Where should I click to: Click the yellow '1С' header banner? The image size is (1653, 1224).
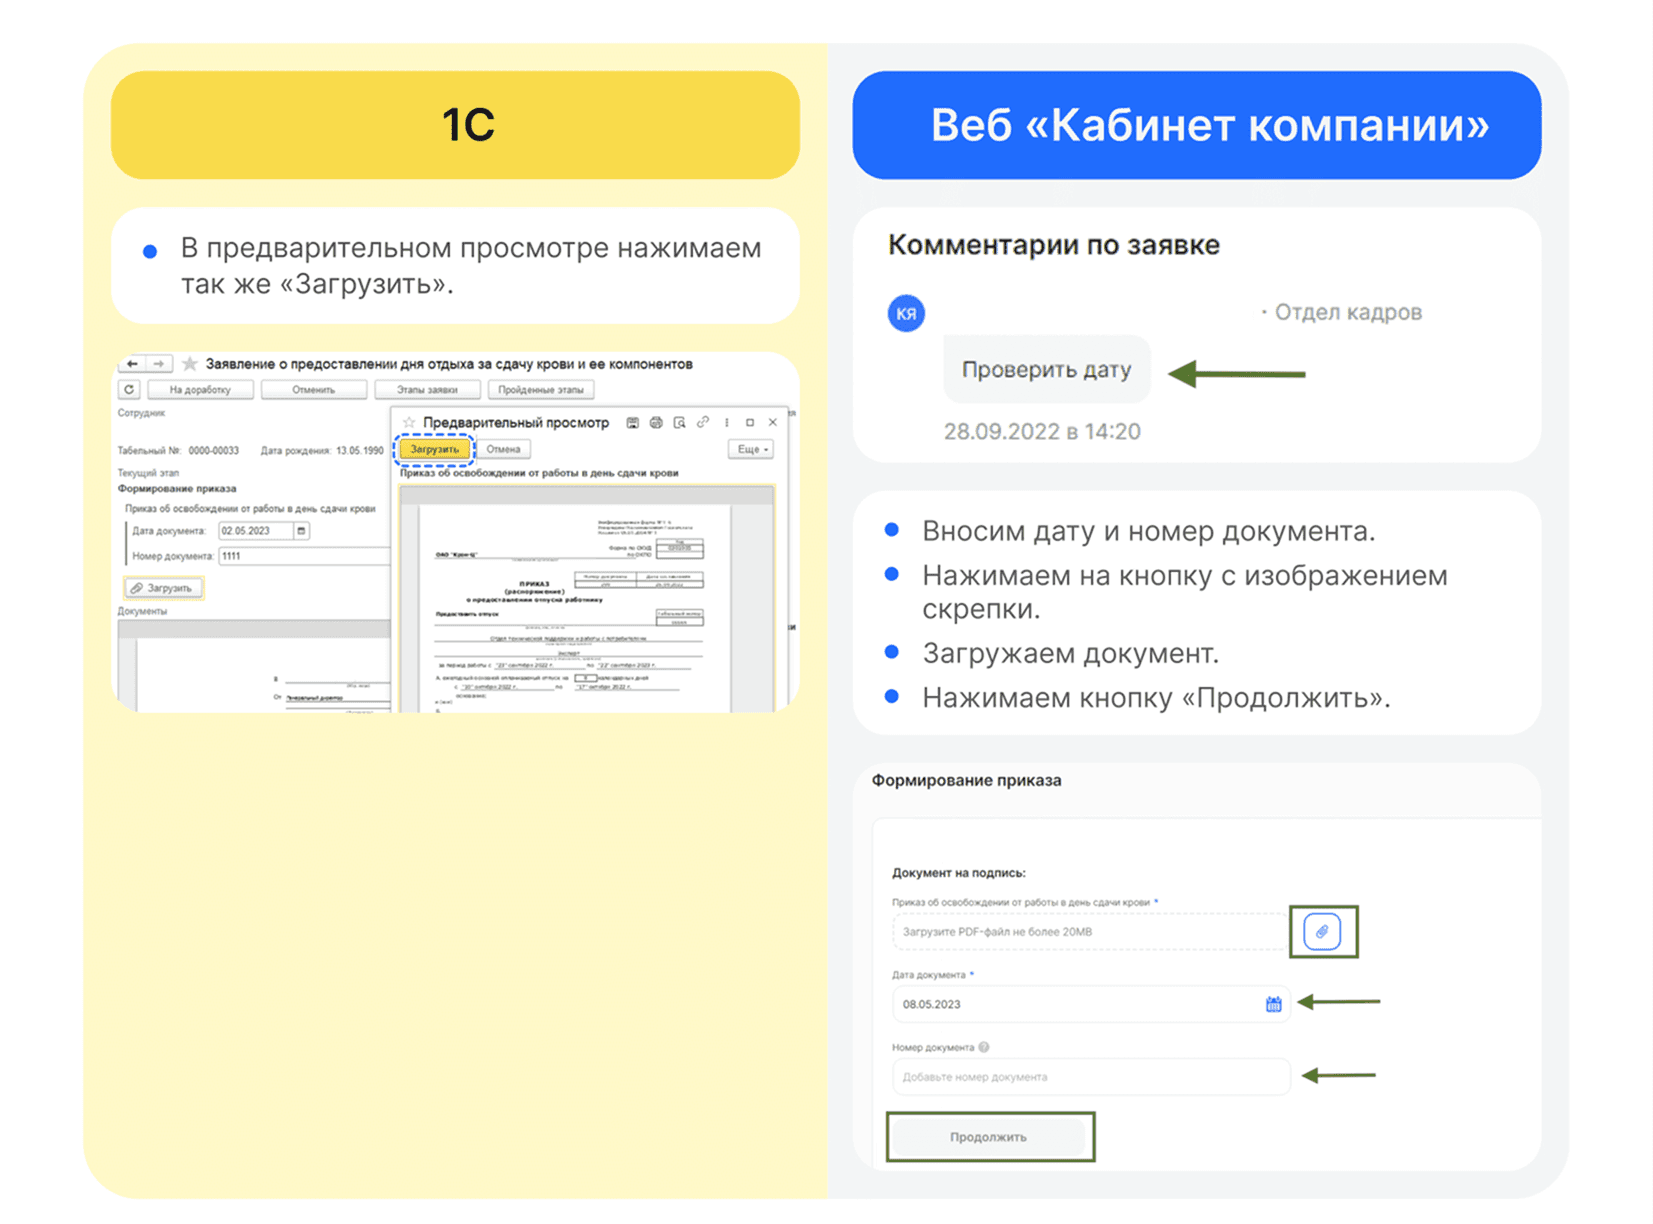(x=455, y=125)
